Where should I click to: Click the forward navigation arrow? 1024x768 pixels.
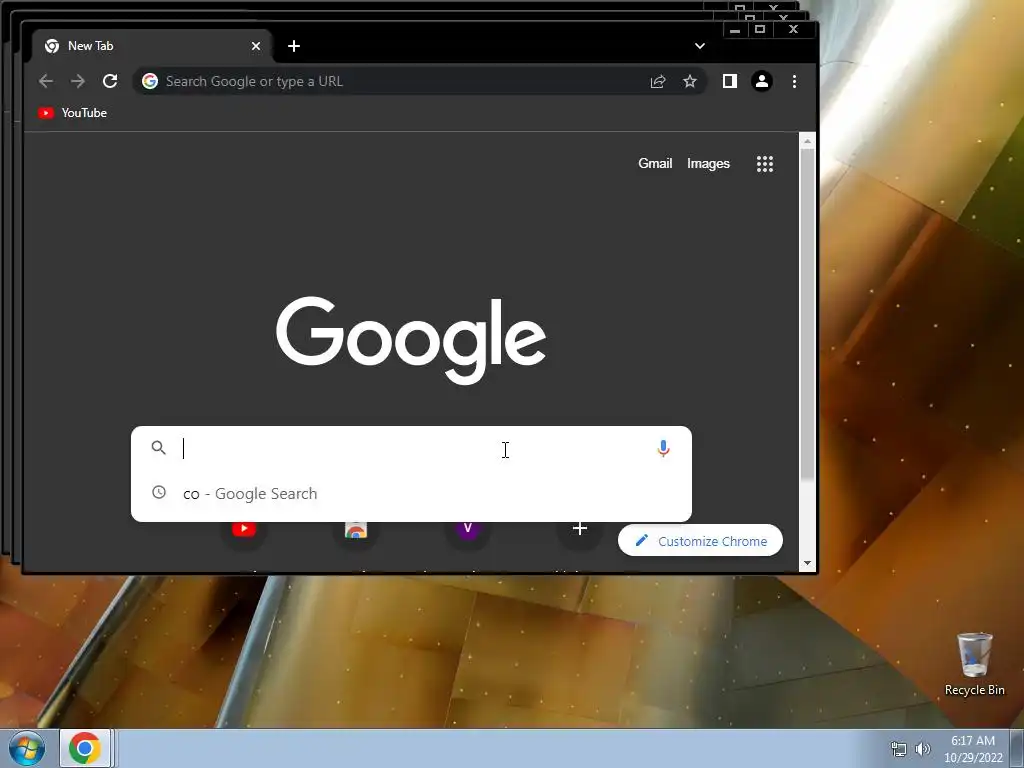point(78,81)
